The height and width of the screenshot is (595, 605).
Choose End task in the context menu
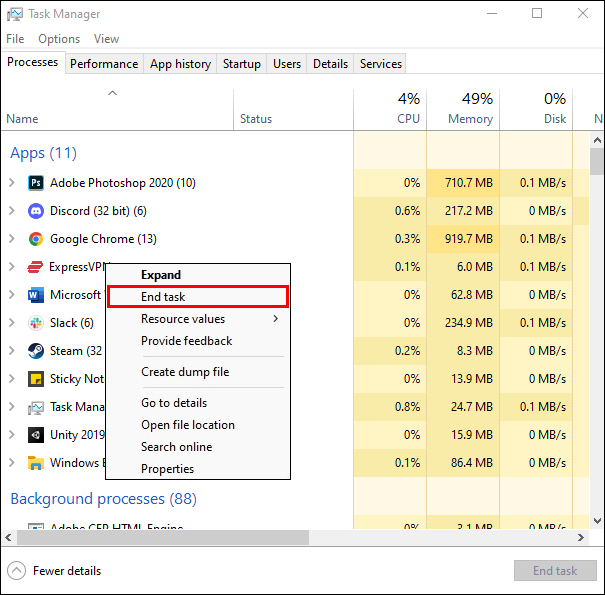(x=198, y=297)
